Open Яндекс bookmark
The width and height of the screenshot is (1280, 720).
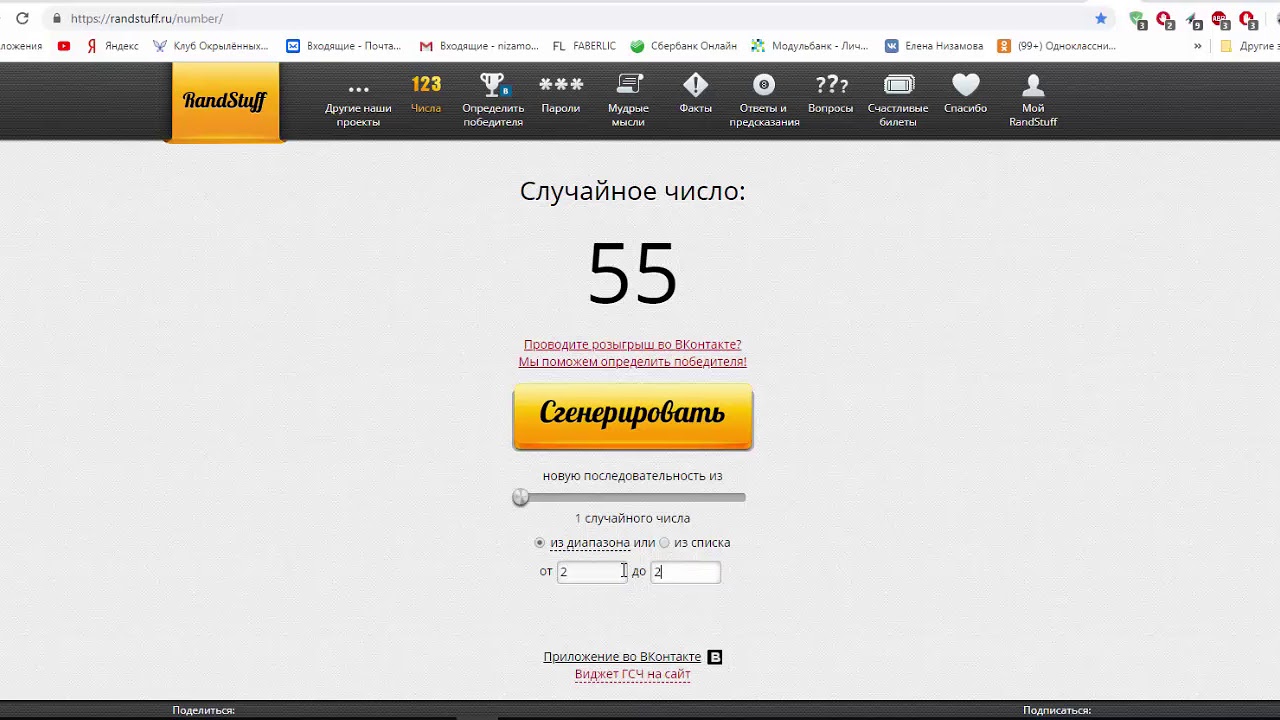coord(113,46)
